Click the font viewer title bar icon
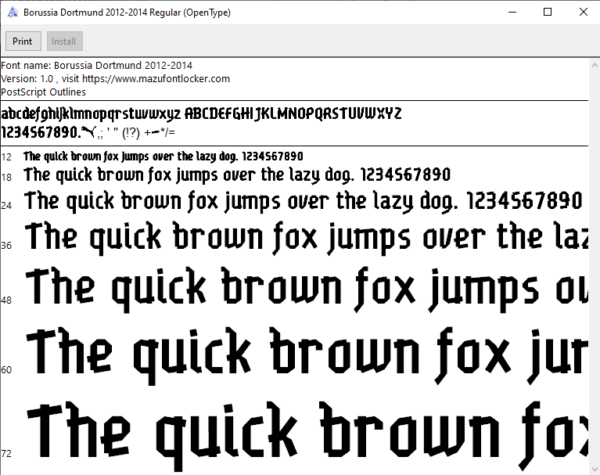This screenshot has height=475, width=600. coord(13,12)
